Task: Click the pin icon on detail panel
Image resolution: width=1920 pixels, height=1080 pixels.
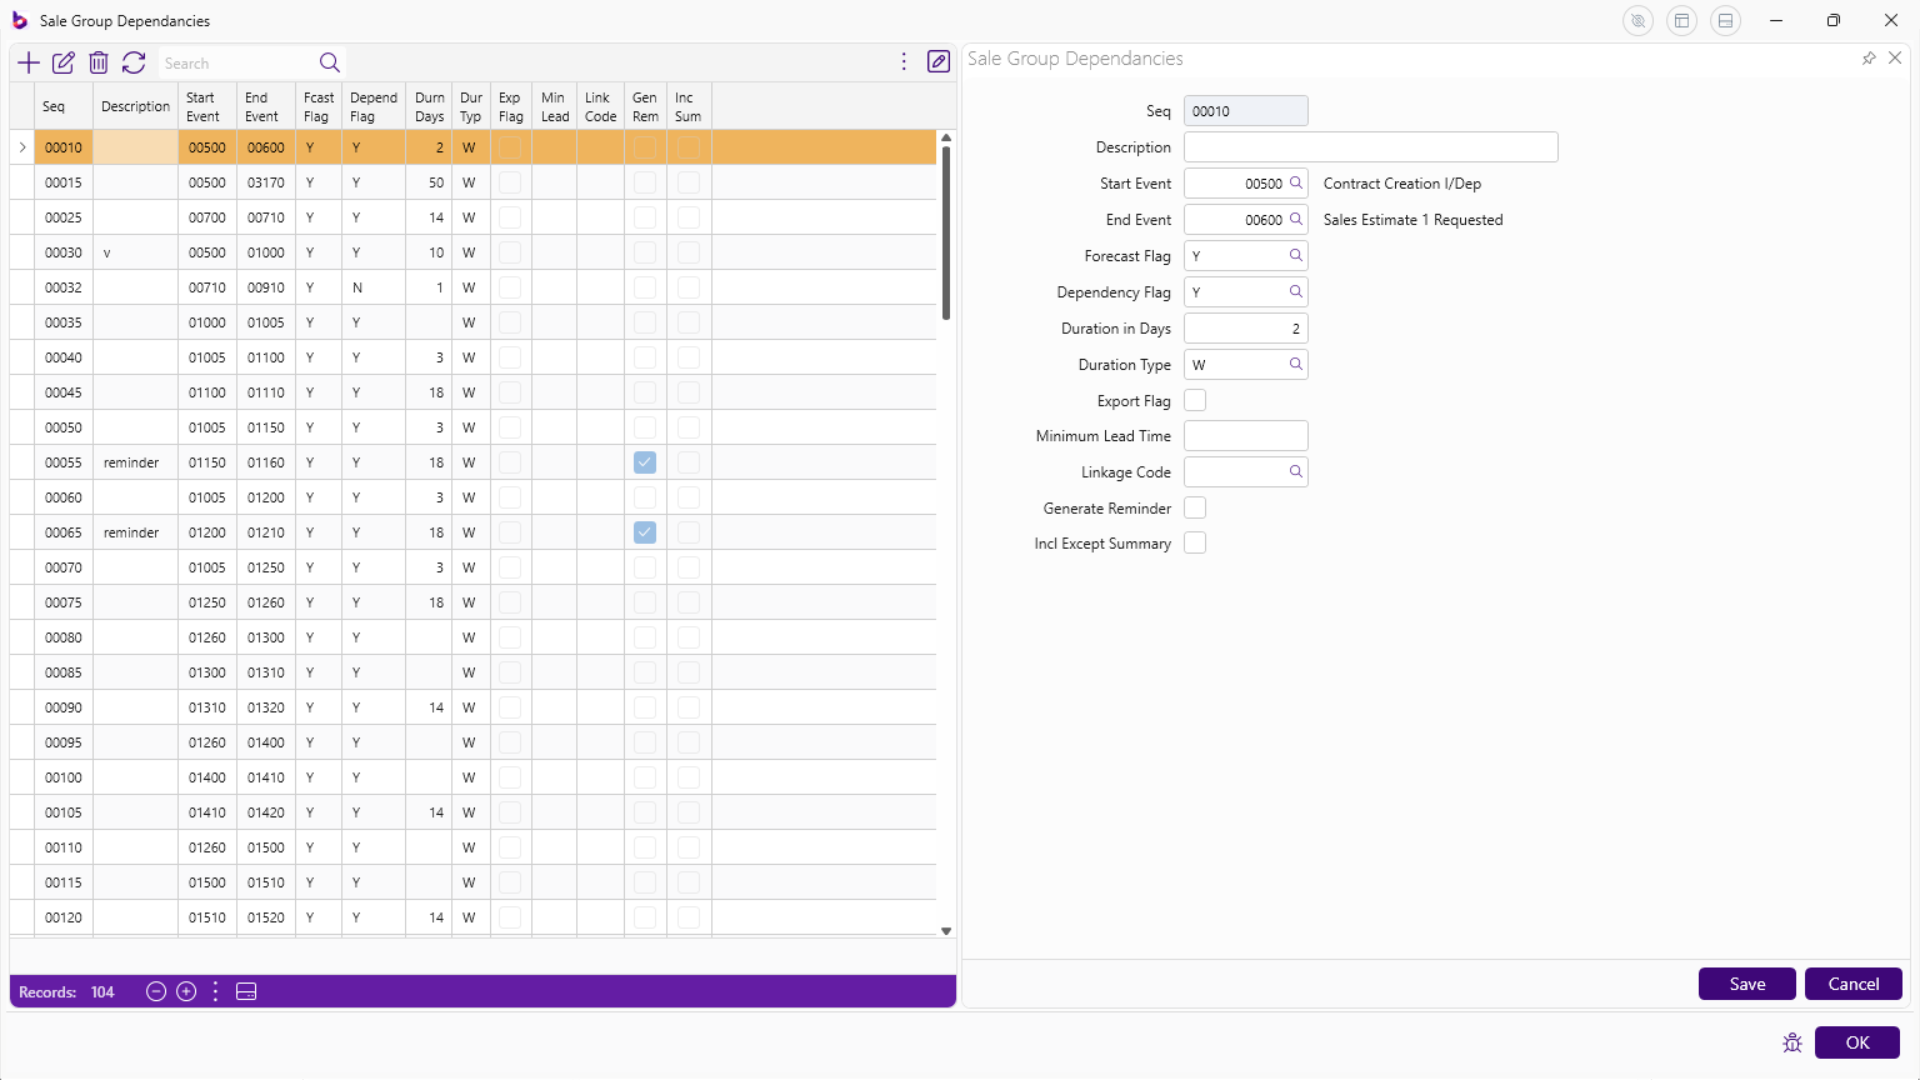Action: [1868, 58]
